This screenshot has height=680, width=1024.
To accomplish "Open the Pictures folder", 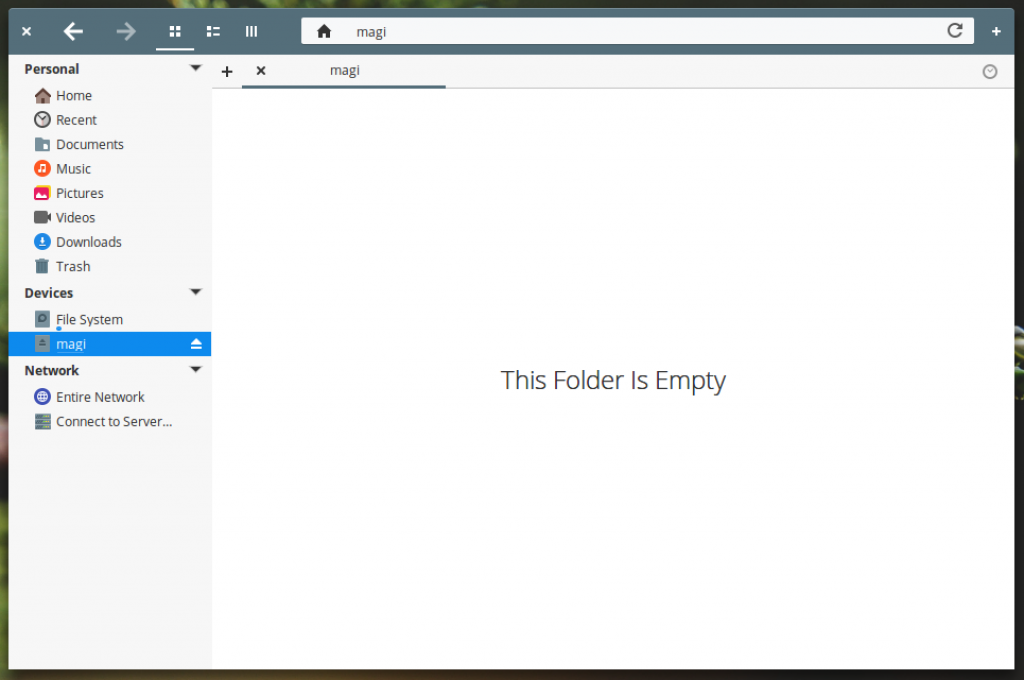I will coord(81,193).
